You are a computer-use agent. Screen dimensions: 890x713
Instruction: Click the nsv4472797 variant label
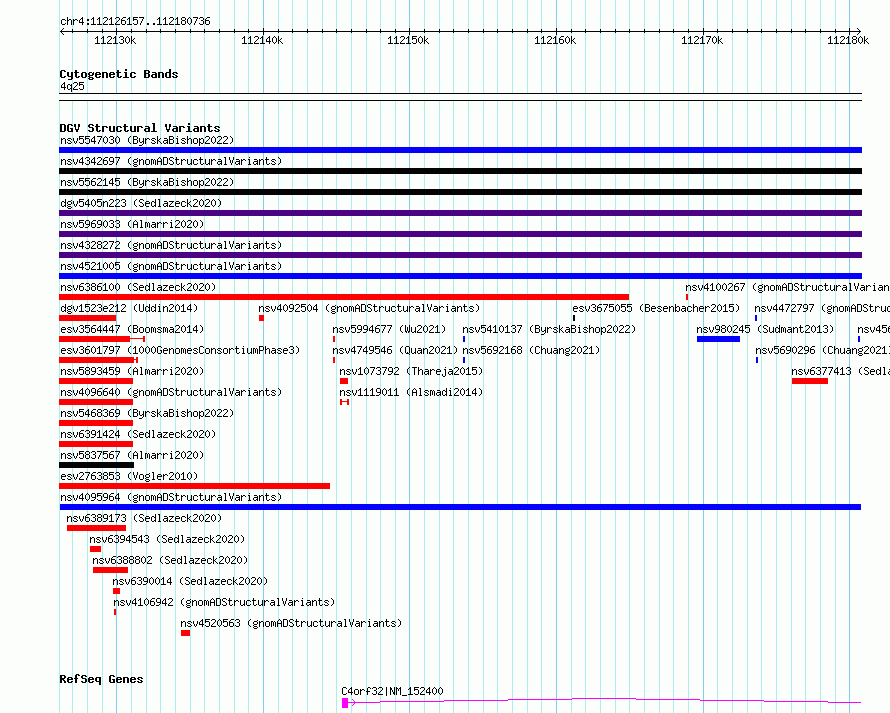pos(822,308)
